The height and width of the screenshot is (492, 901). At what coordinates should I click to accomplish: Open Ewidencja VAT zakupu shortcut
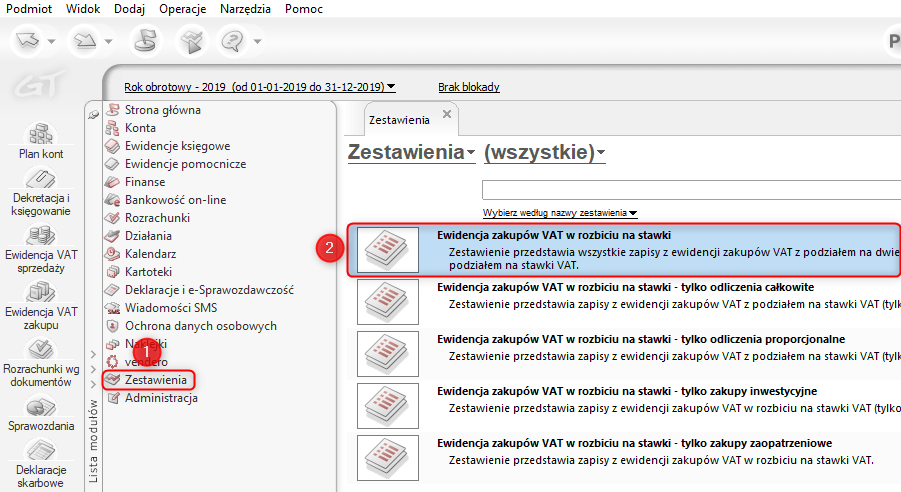41,305
